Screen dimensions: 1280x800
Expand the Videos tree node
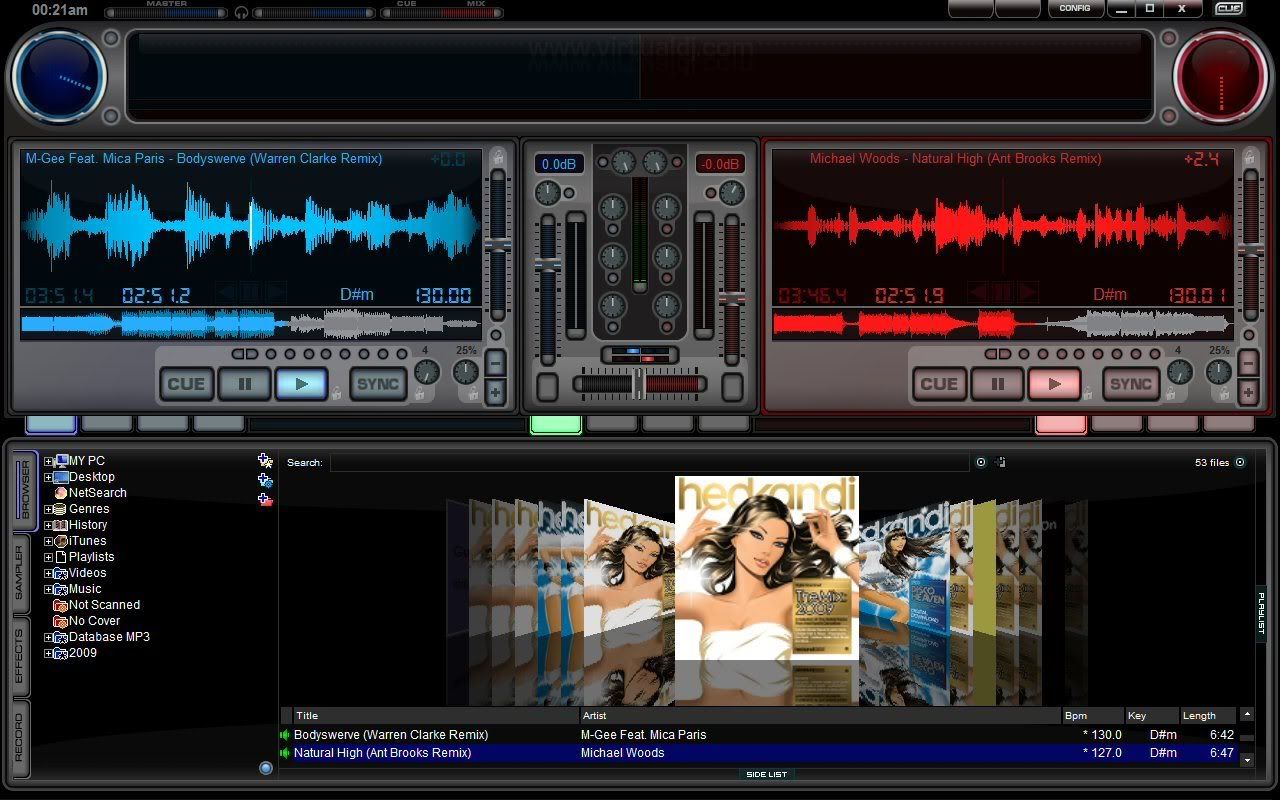pyautogui.click(x=48, y=573)
